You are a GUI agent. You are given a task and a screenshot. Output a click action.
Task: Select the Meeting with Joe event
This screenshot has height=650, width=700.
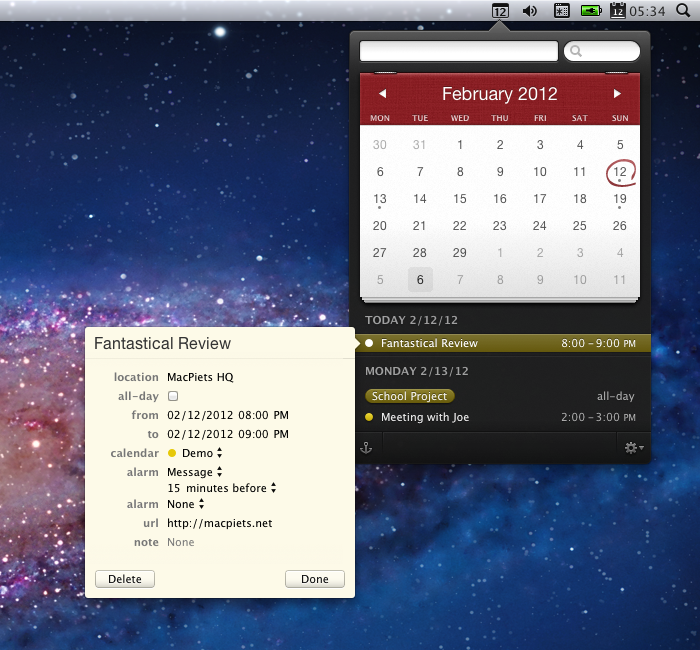(x=425, y=417)
